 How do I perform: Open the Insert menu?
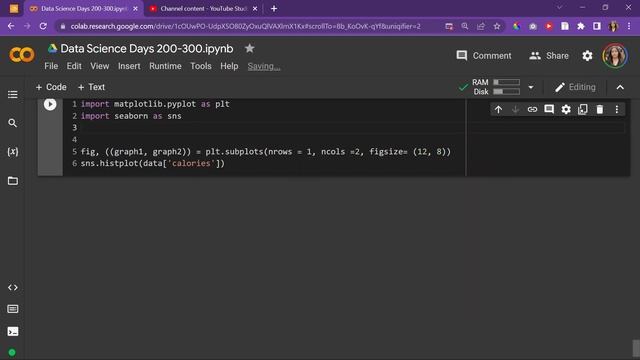point(129,66)
